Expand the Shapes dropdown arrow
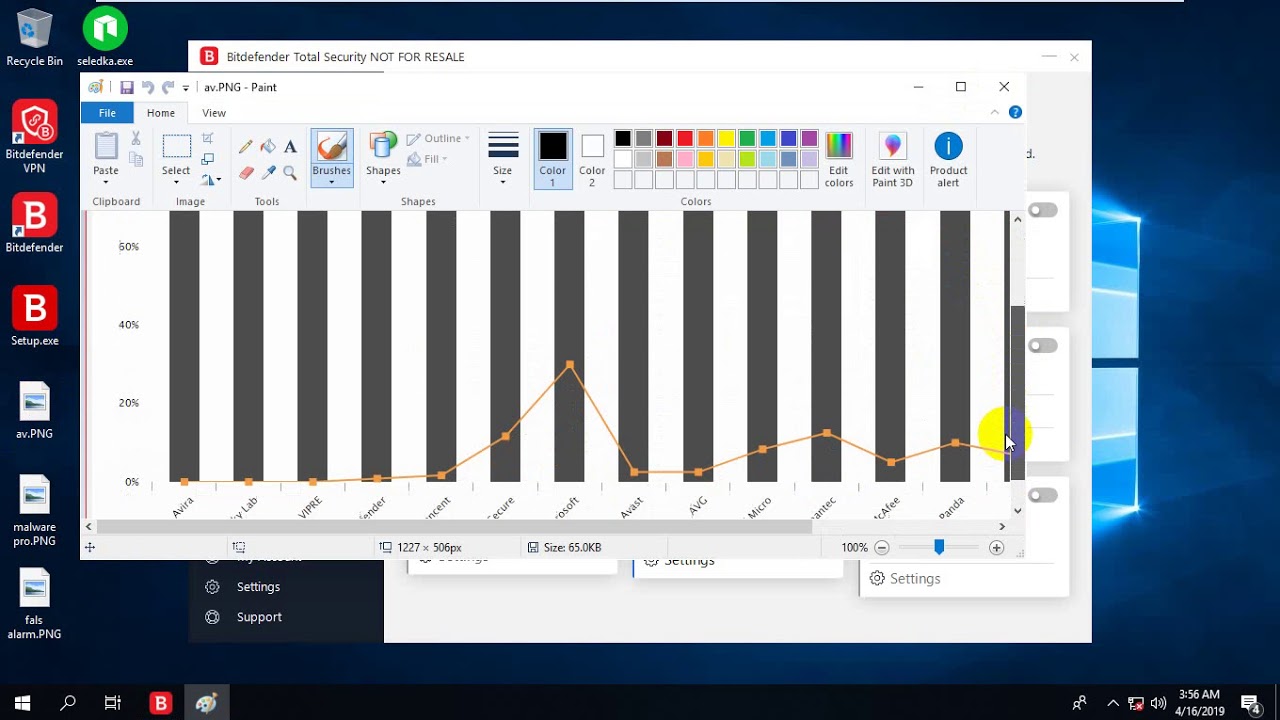The width and height of the screenshot is (1280, 720). pos(383,183)
